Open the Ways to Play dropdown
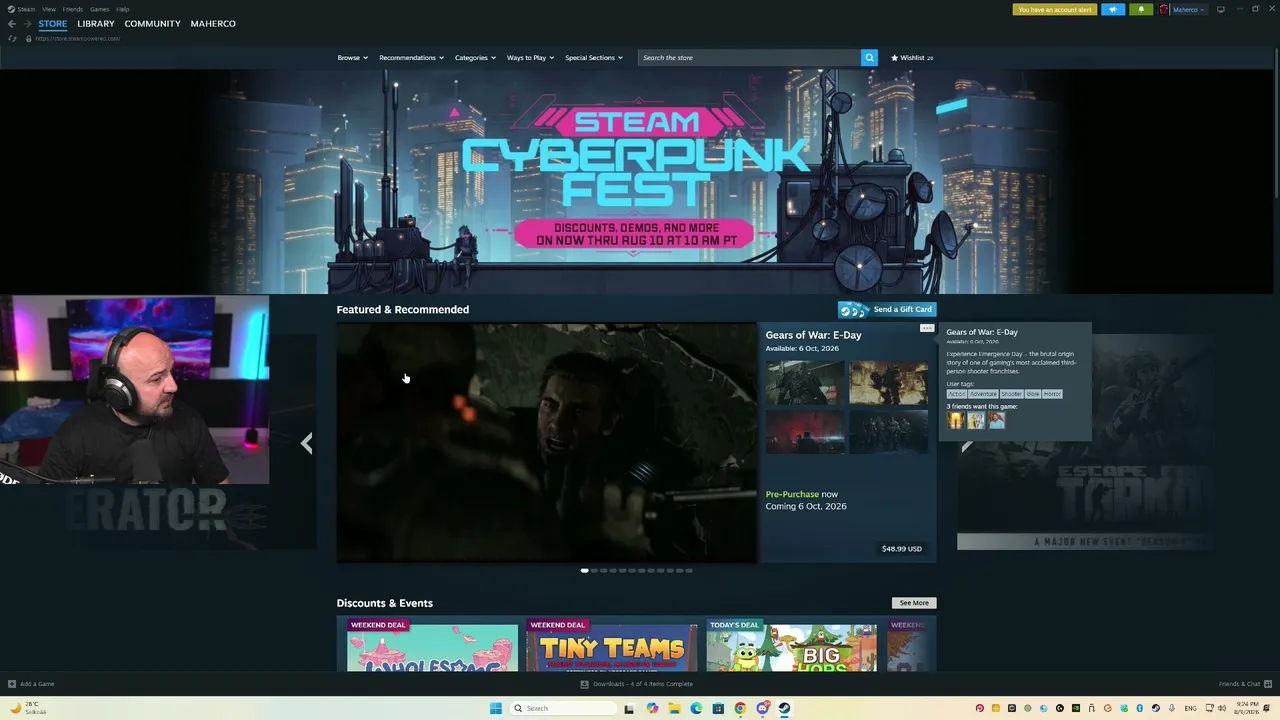1280x720 pixels. pos(531,58)
